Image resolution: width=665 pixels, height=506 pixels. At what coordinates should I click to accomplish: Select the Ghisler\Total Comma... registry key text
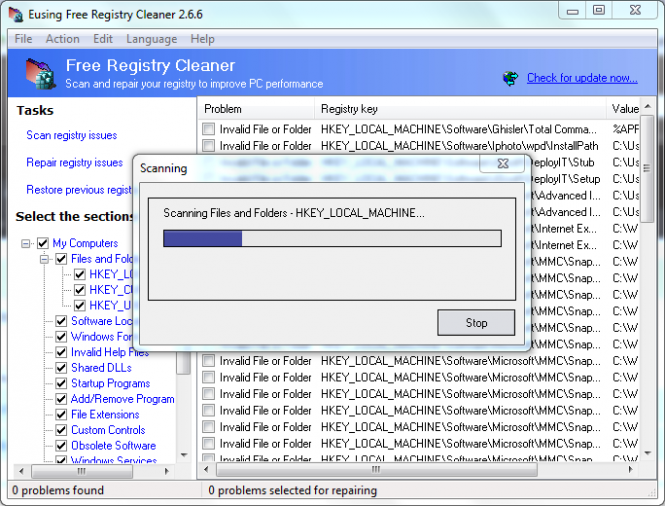(458, 129)
